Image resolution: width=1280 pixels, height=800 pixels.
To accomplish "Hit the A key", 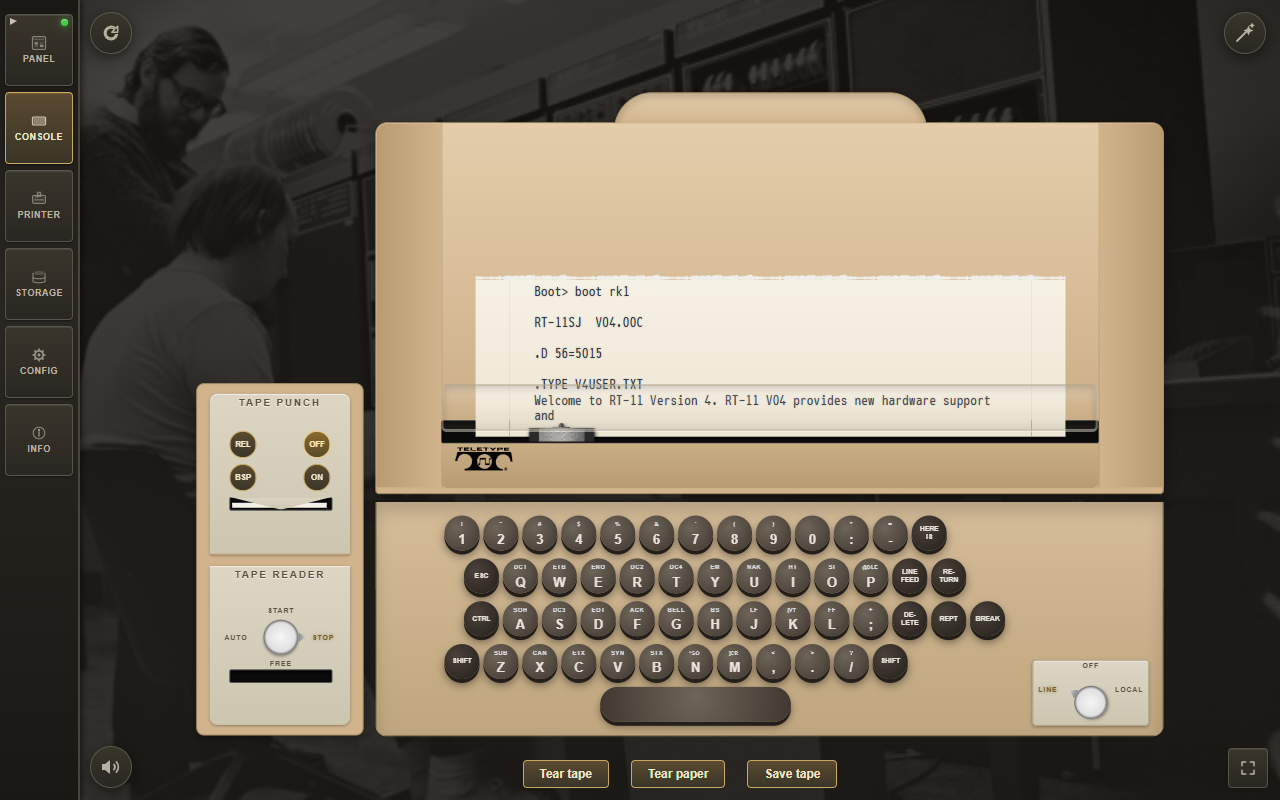I will coord(520,619).
